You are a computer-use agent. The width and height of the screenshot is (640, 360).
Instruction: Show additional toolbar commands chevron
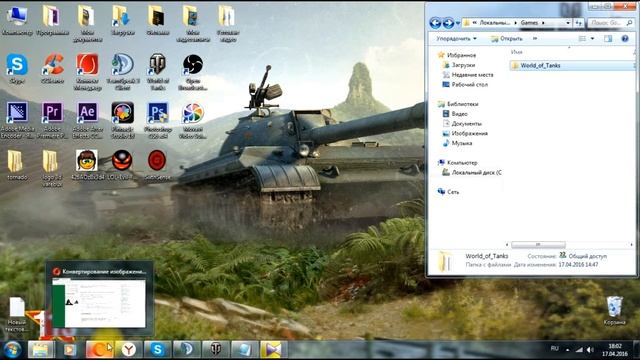535,38
